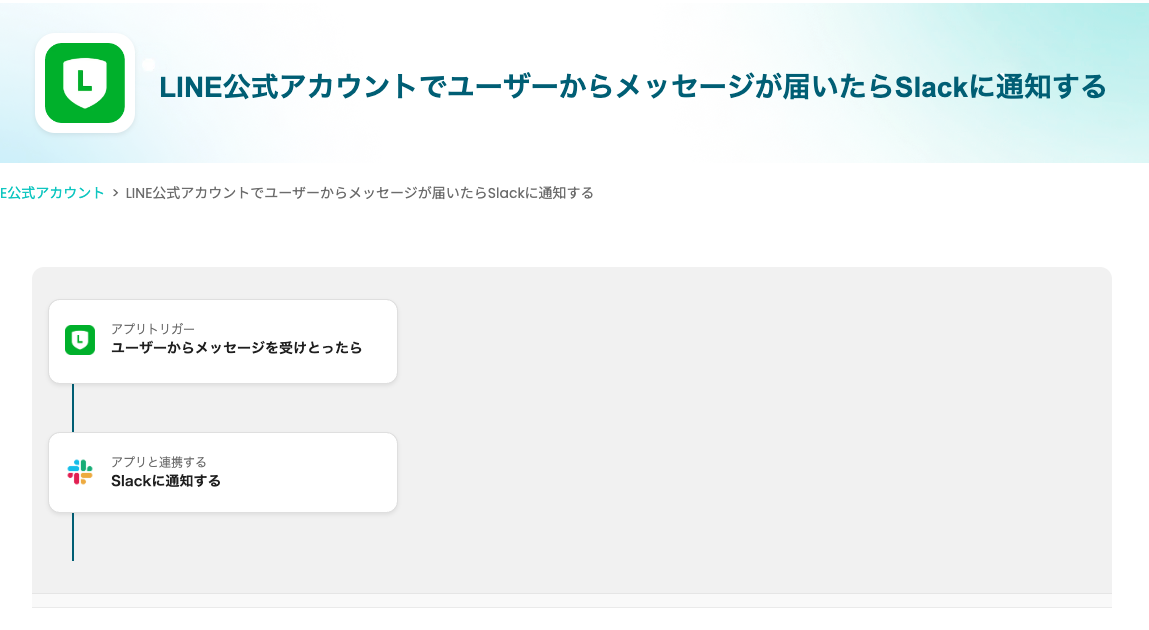
Task: Click the strip below the flow canvas
Action: [x=572, y=600]
